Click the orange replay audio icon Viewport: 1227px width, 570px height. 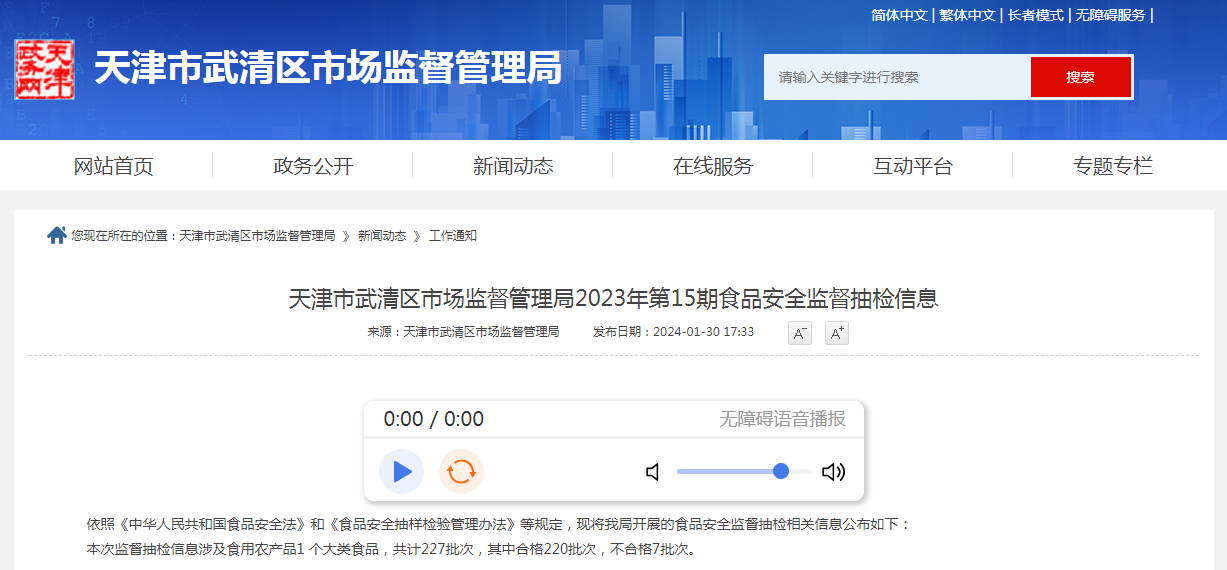pyautogui.click(x=461, y=472)
